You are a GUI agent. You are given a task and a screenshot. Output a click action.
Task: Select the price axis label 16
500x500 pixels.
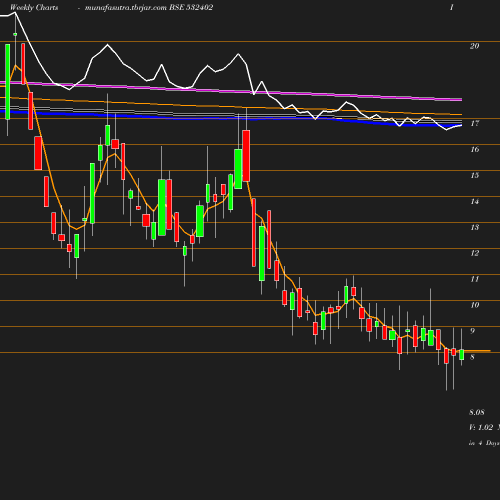(474, 149)
